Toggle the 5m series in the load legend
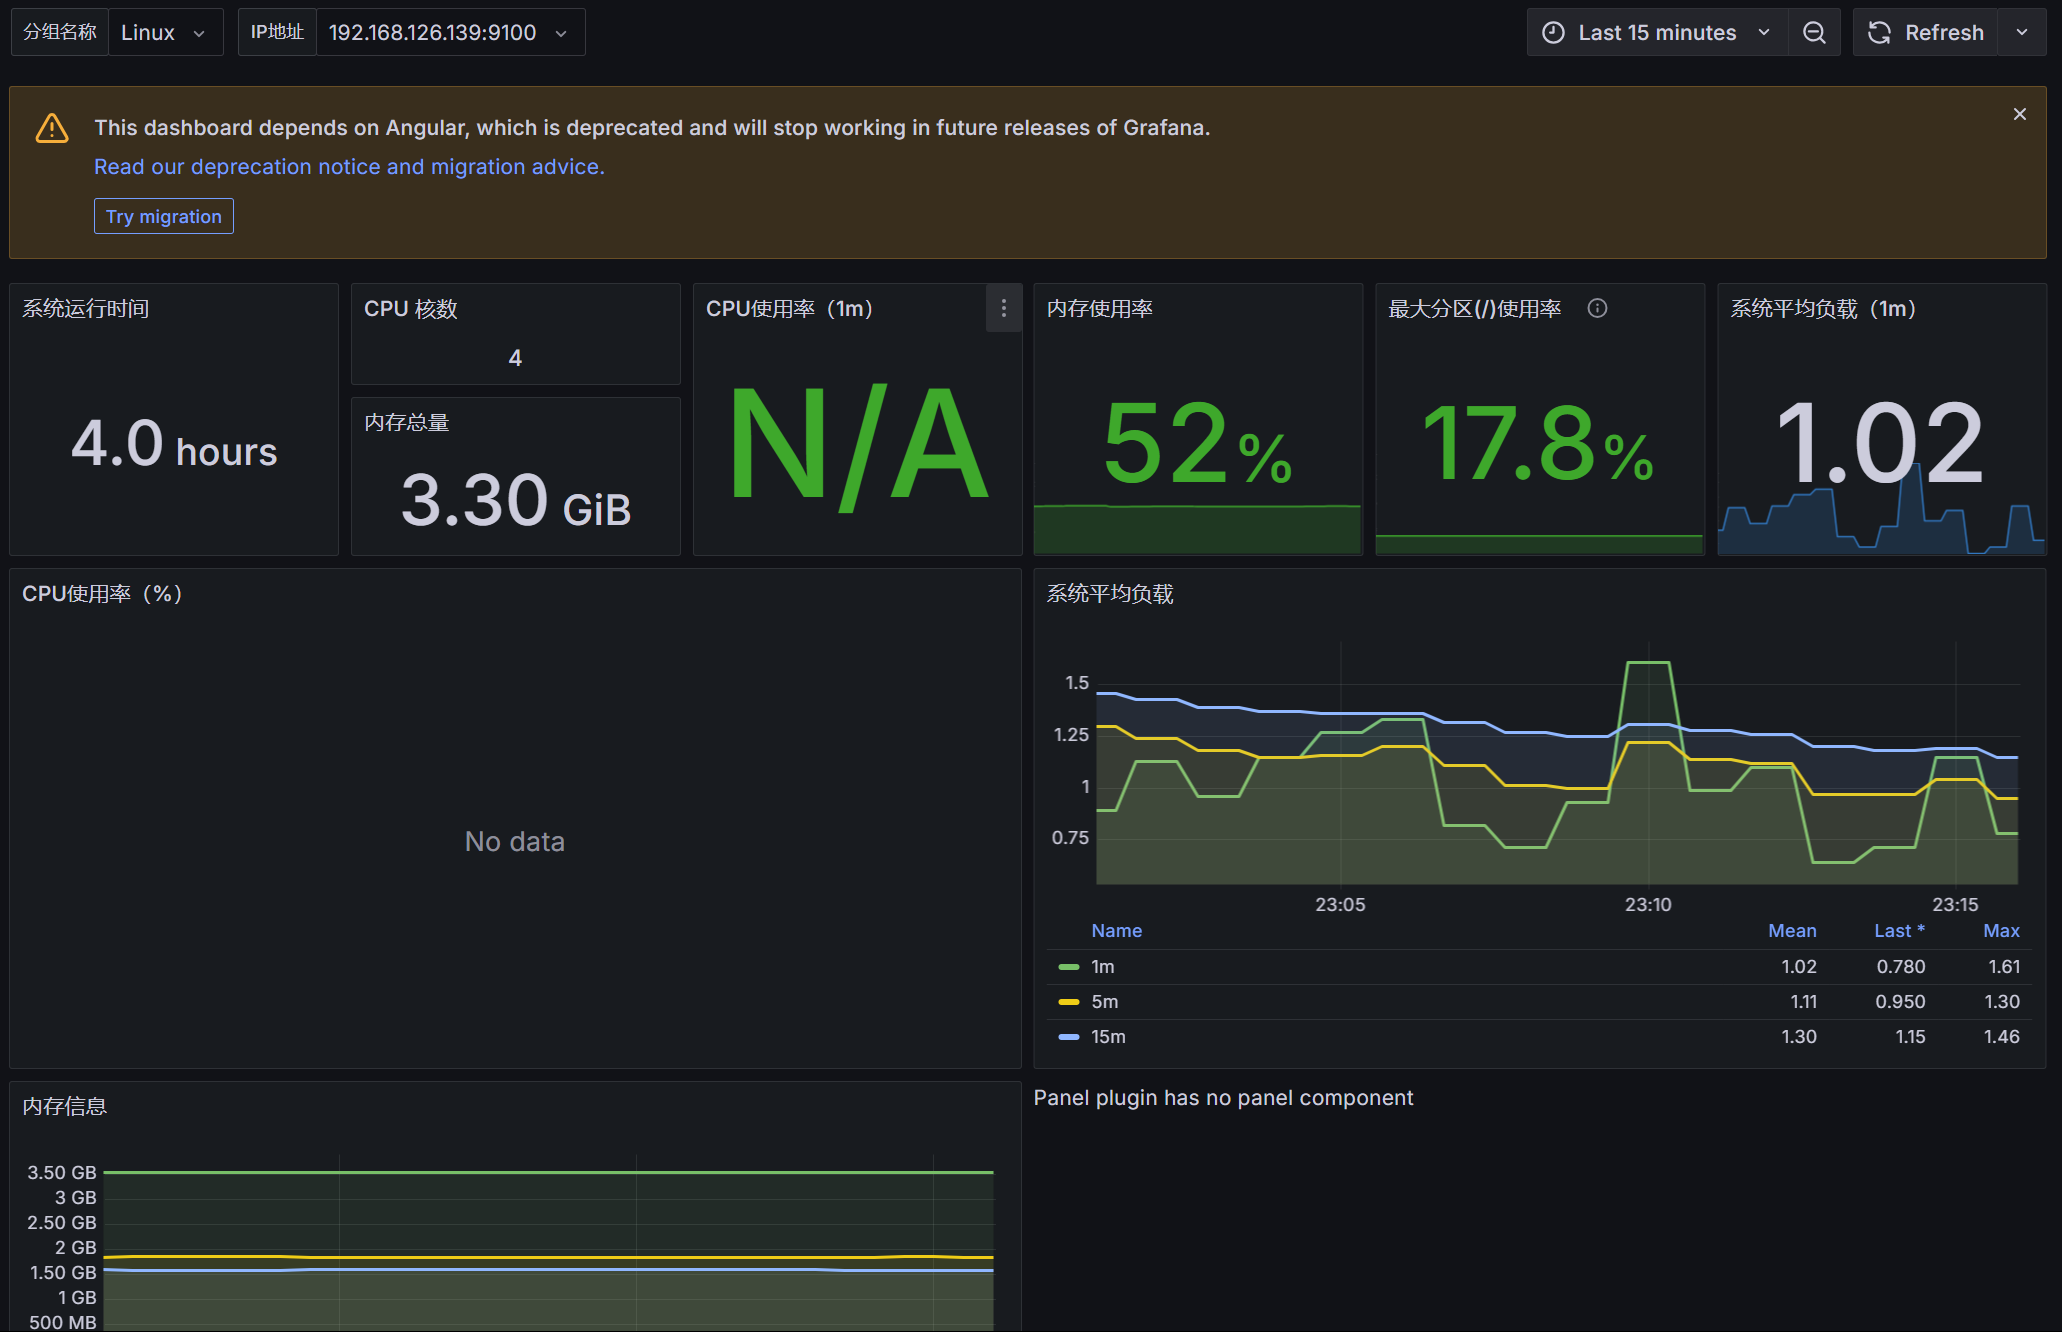This screenshot has width=2062, height=1332. [x=1105, y=1002]
